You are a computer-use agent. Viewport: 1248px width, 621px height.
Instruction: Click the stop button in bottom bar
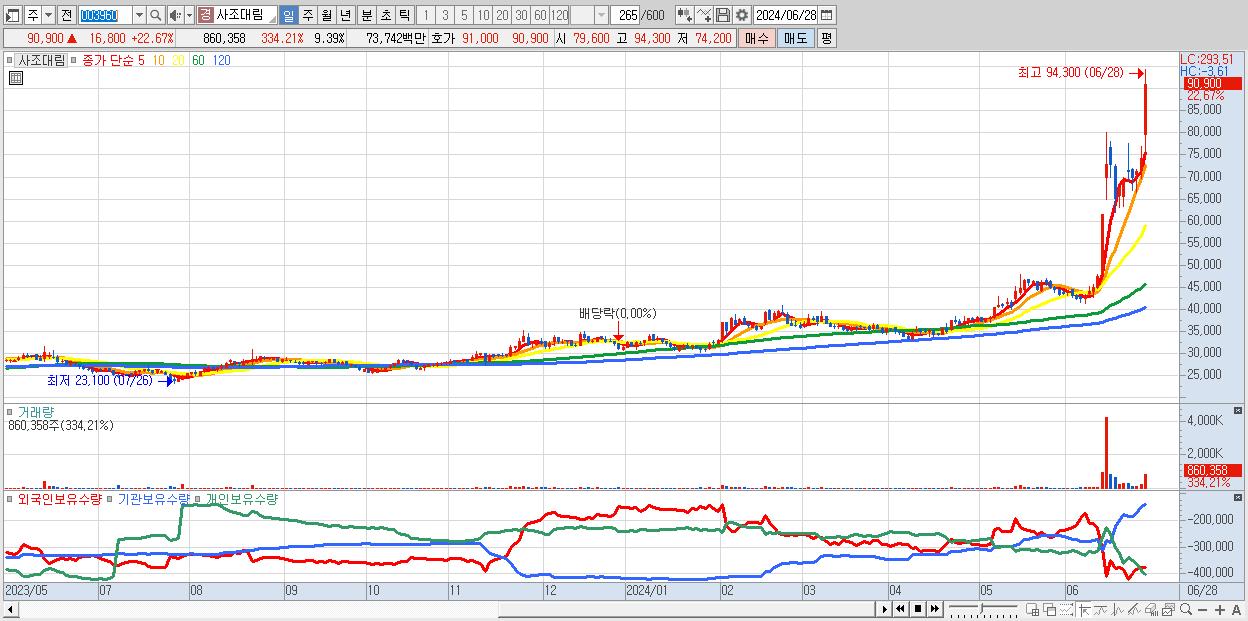coord(918,609)
